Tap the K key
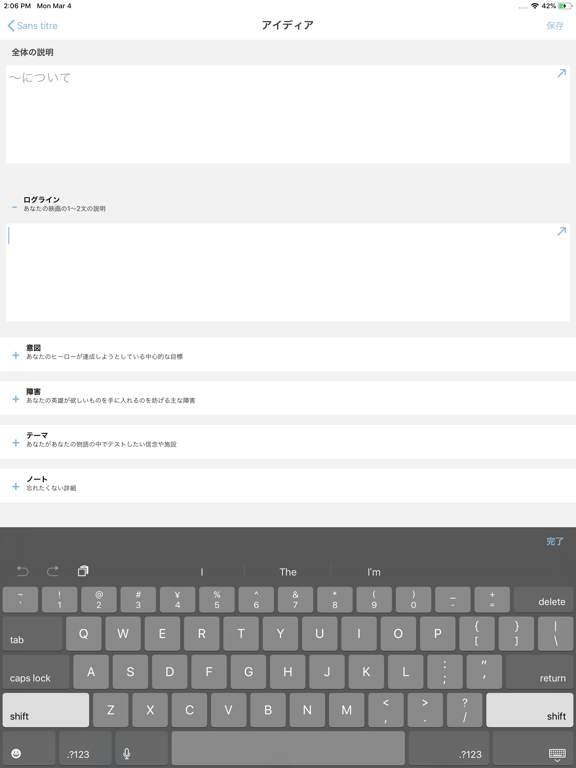 [x=366, y=672]
